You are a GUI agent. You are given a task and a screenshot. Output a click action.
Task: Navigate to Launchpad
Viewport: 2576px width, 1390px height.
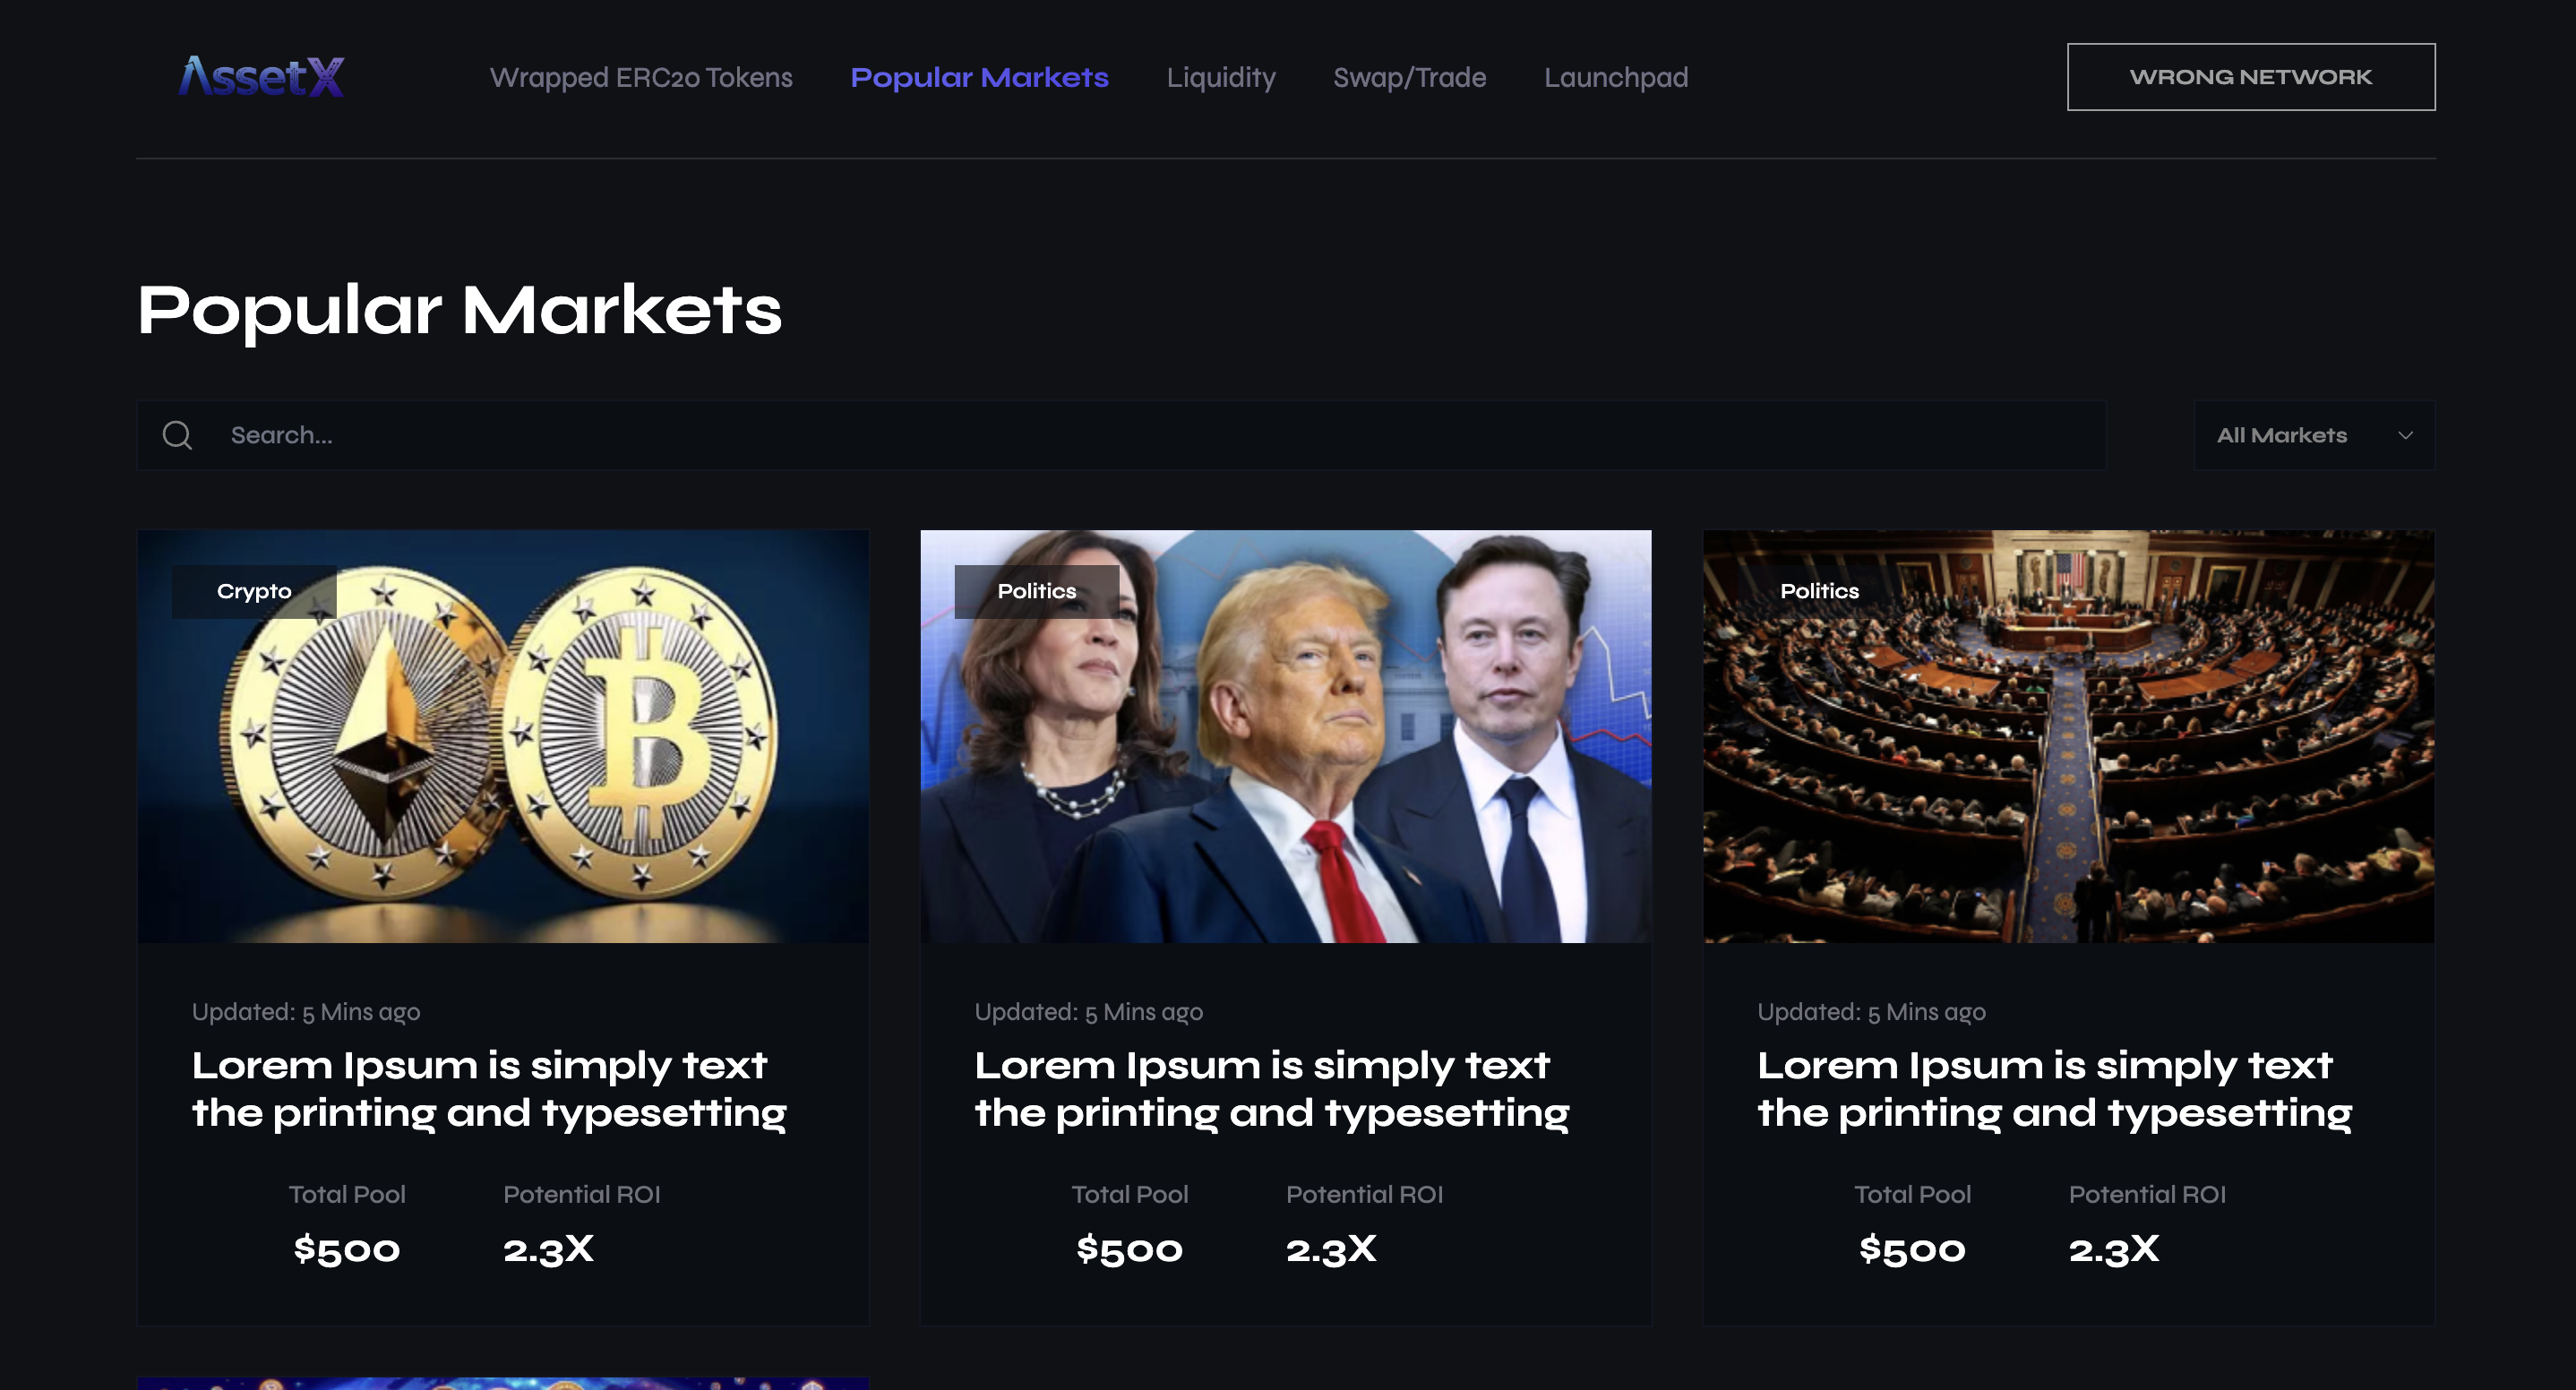pyautogui.click(x=1615, y=77)
